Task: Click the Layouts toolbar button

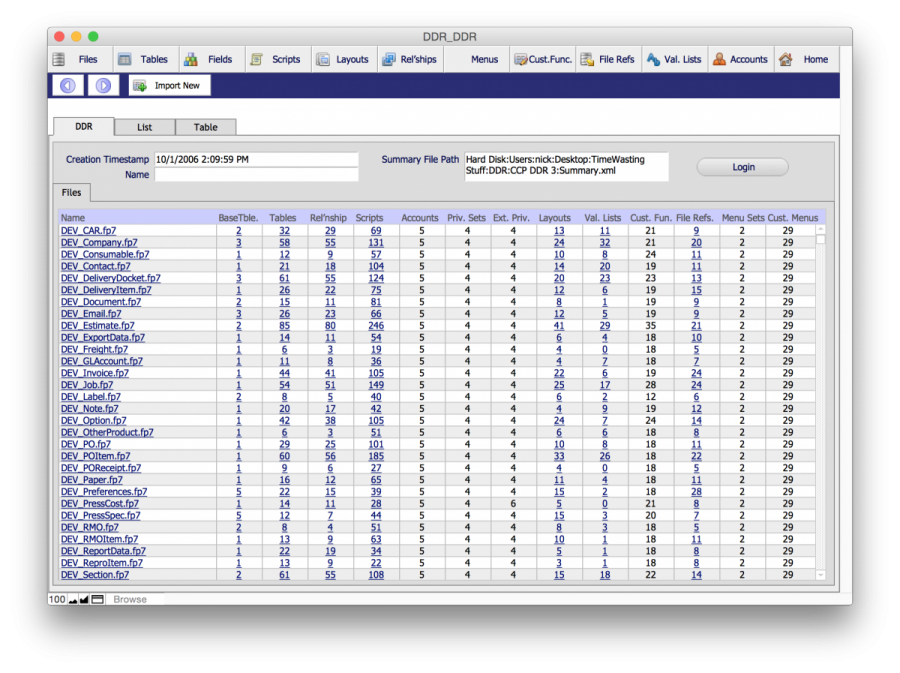Action: [x=342, y=59]
